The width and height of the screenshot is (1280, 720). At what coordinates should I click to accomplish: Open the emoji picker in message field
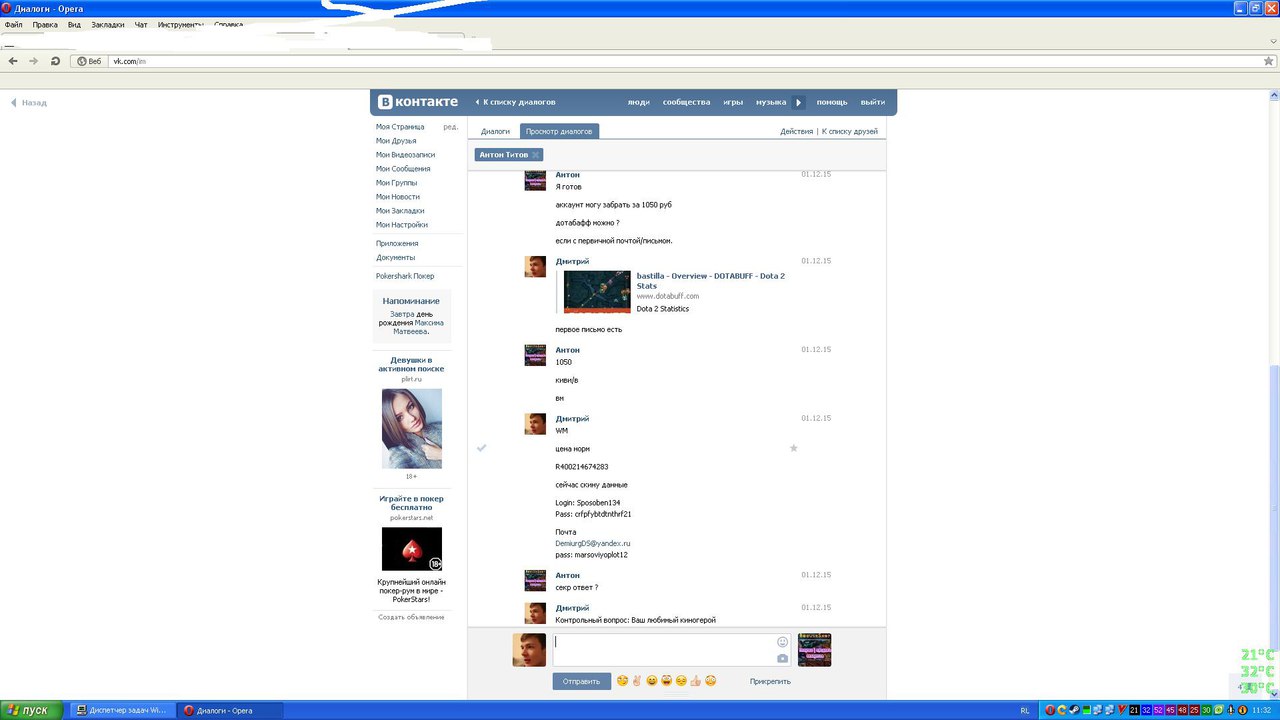coord(782,642)
